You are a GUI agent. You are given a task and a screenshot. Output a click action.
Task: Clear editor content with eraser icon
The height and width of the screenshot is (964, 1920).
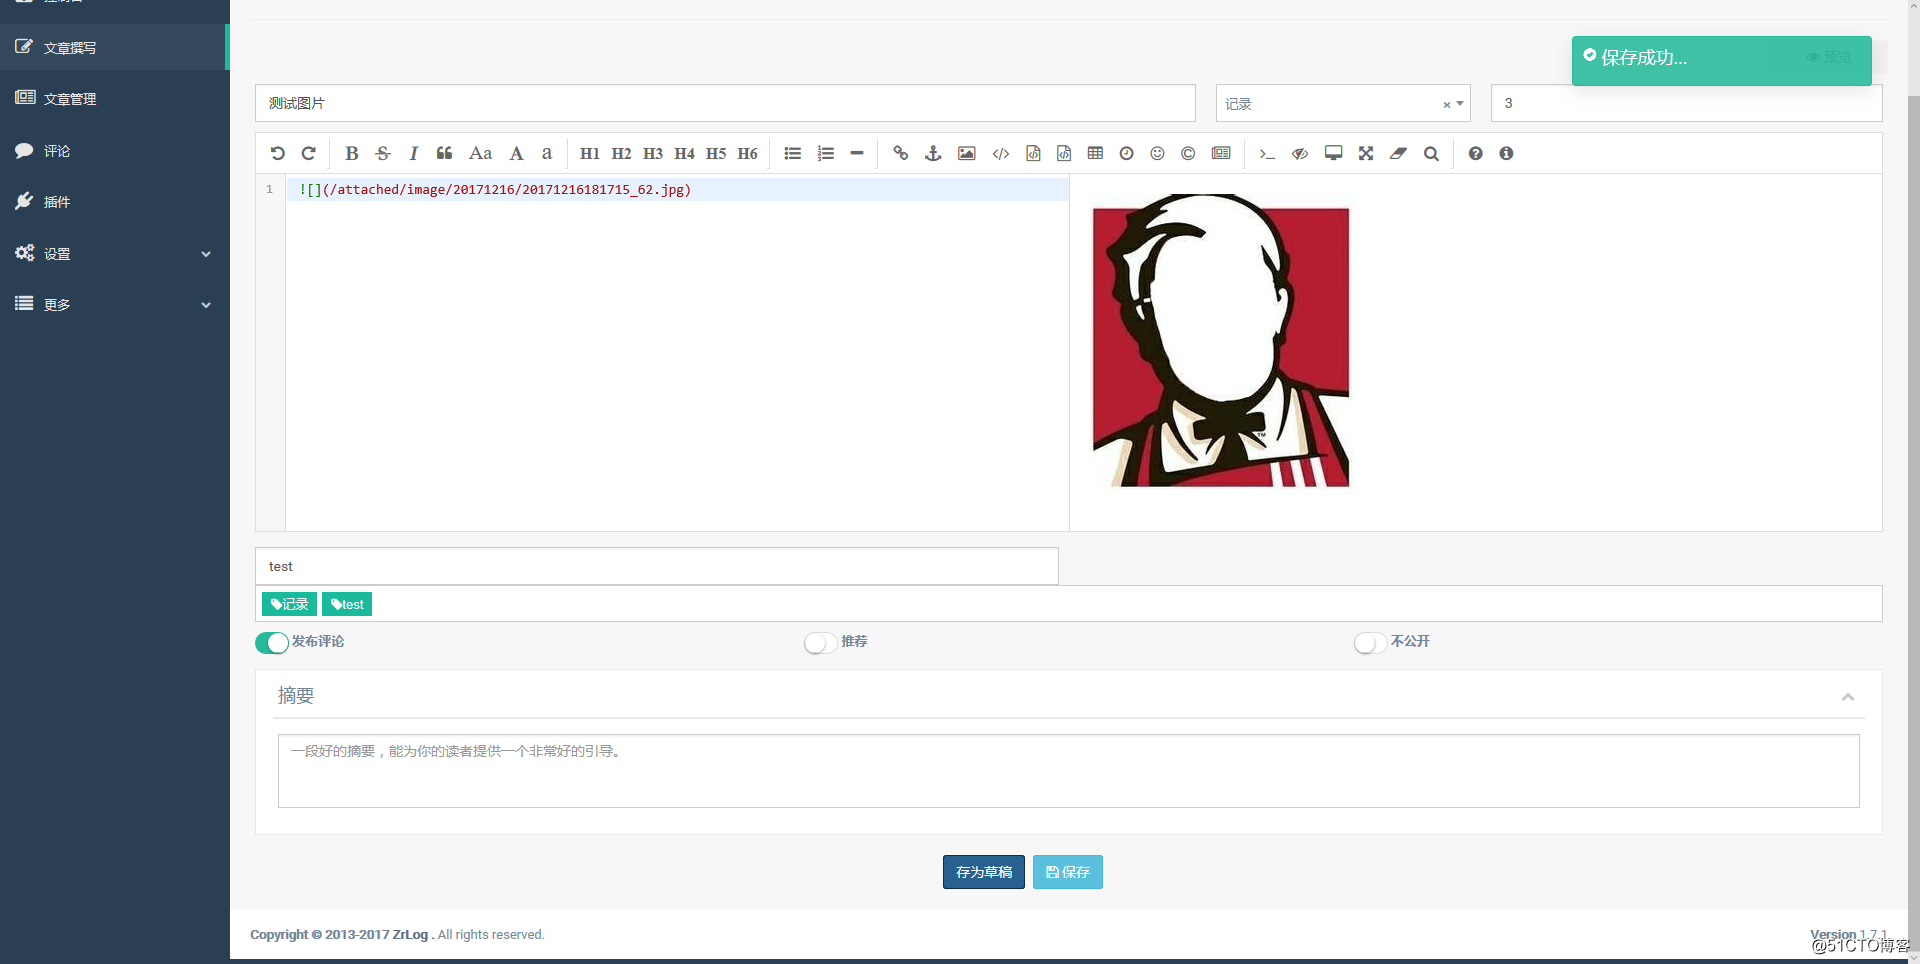(x=1398, y=153)
